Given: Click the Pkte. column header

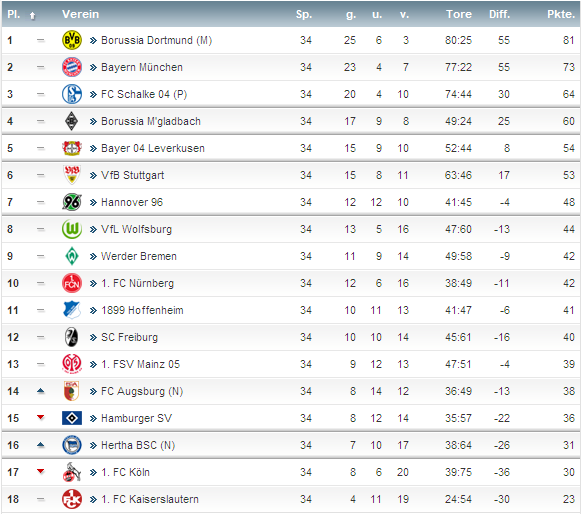Looking at the screenshot, I should (561, 14).
